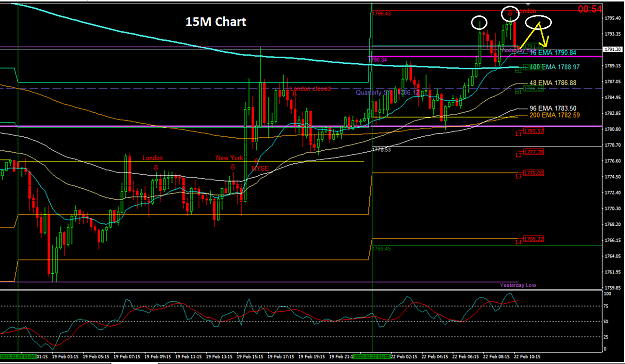Click the "22 Feb 10:15" time label
This screenshot has height=364, width=625.
click(x=527, y=356)
